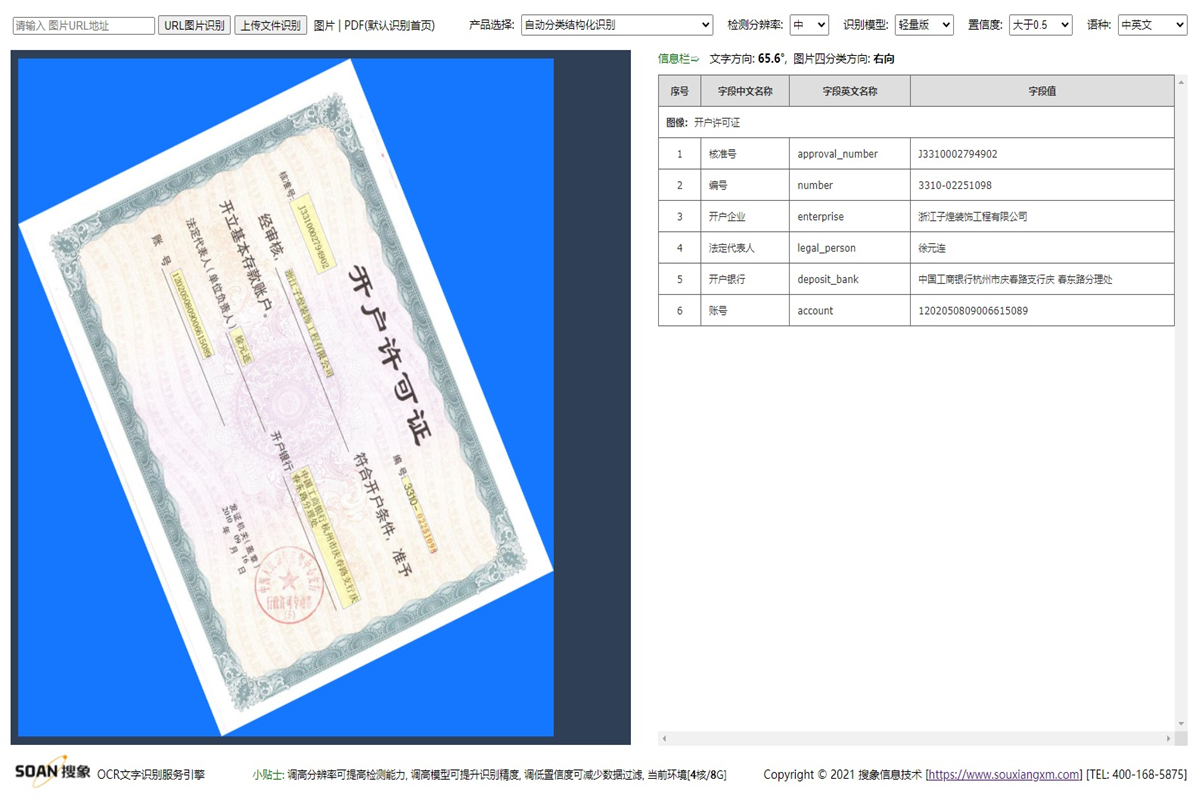
Task: Open the 产品选择 dropdown
Action: tap(617, 25)
